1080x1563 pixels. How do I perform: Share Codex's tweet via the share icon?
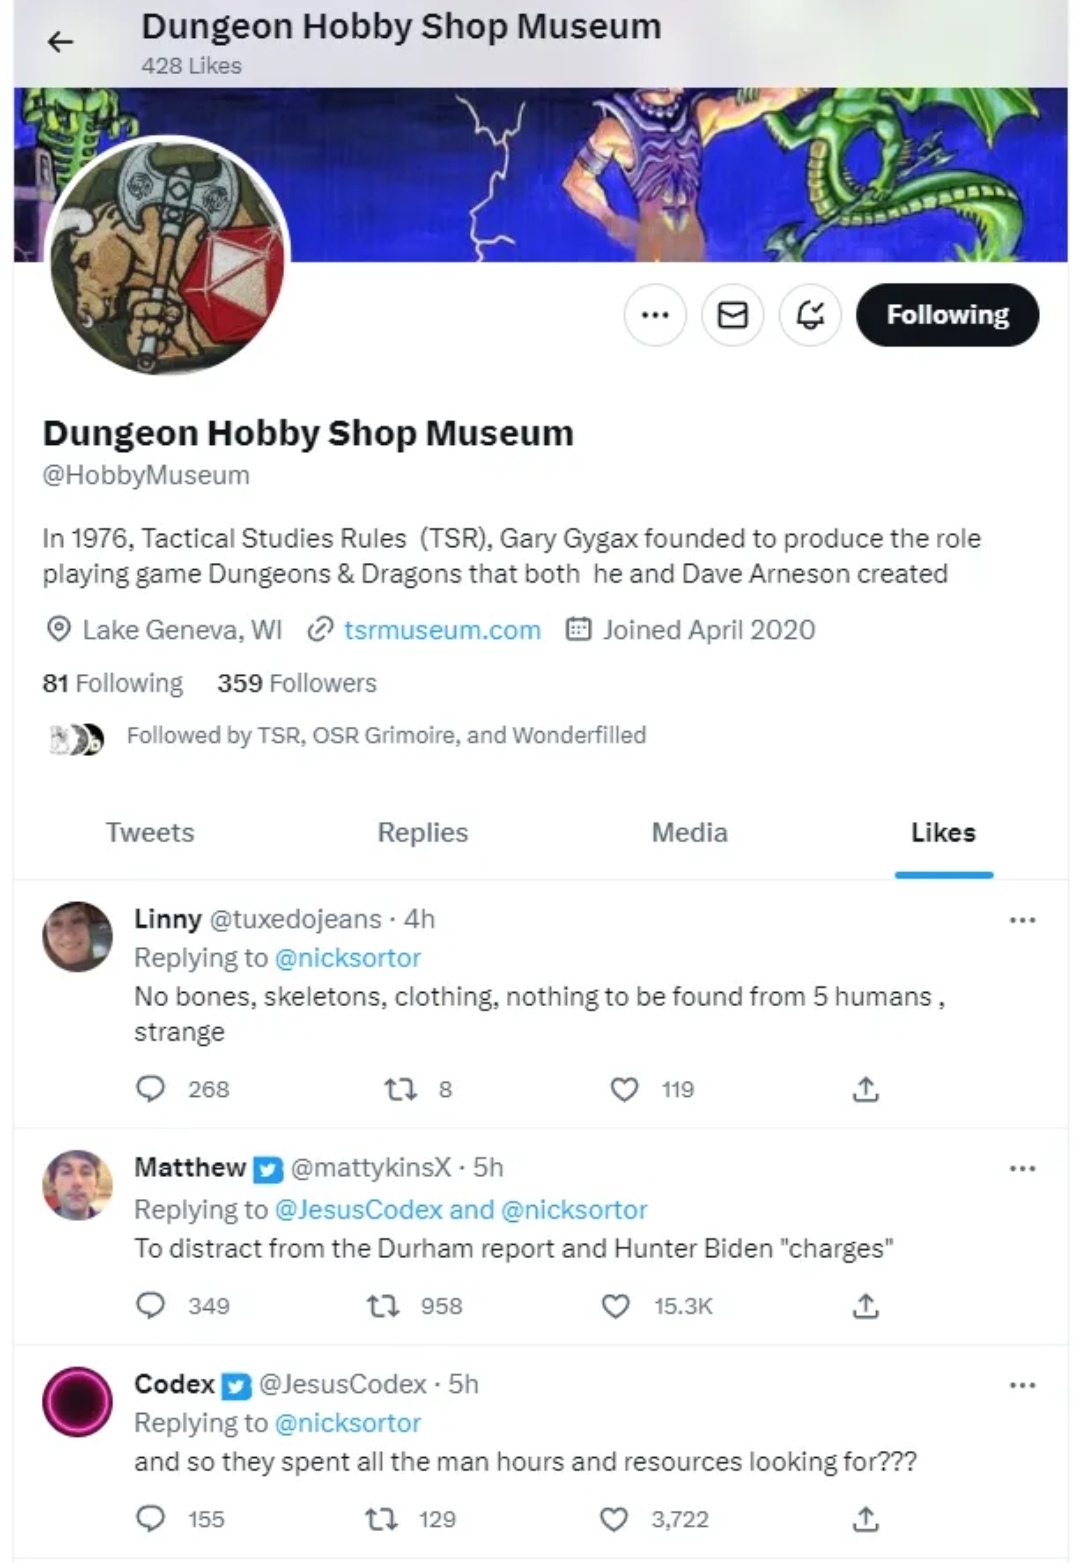coord(866,1520)
